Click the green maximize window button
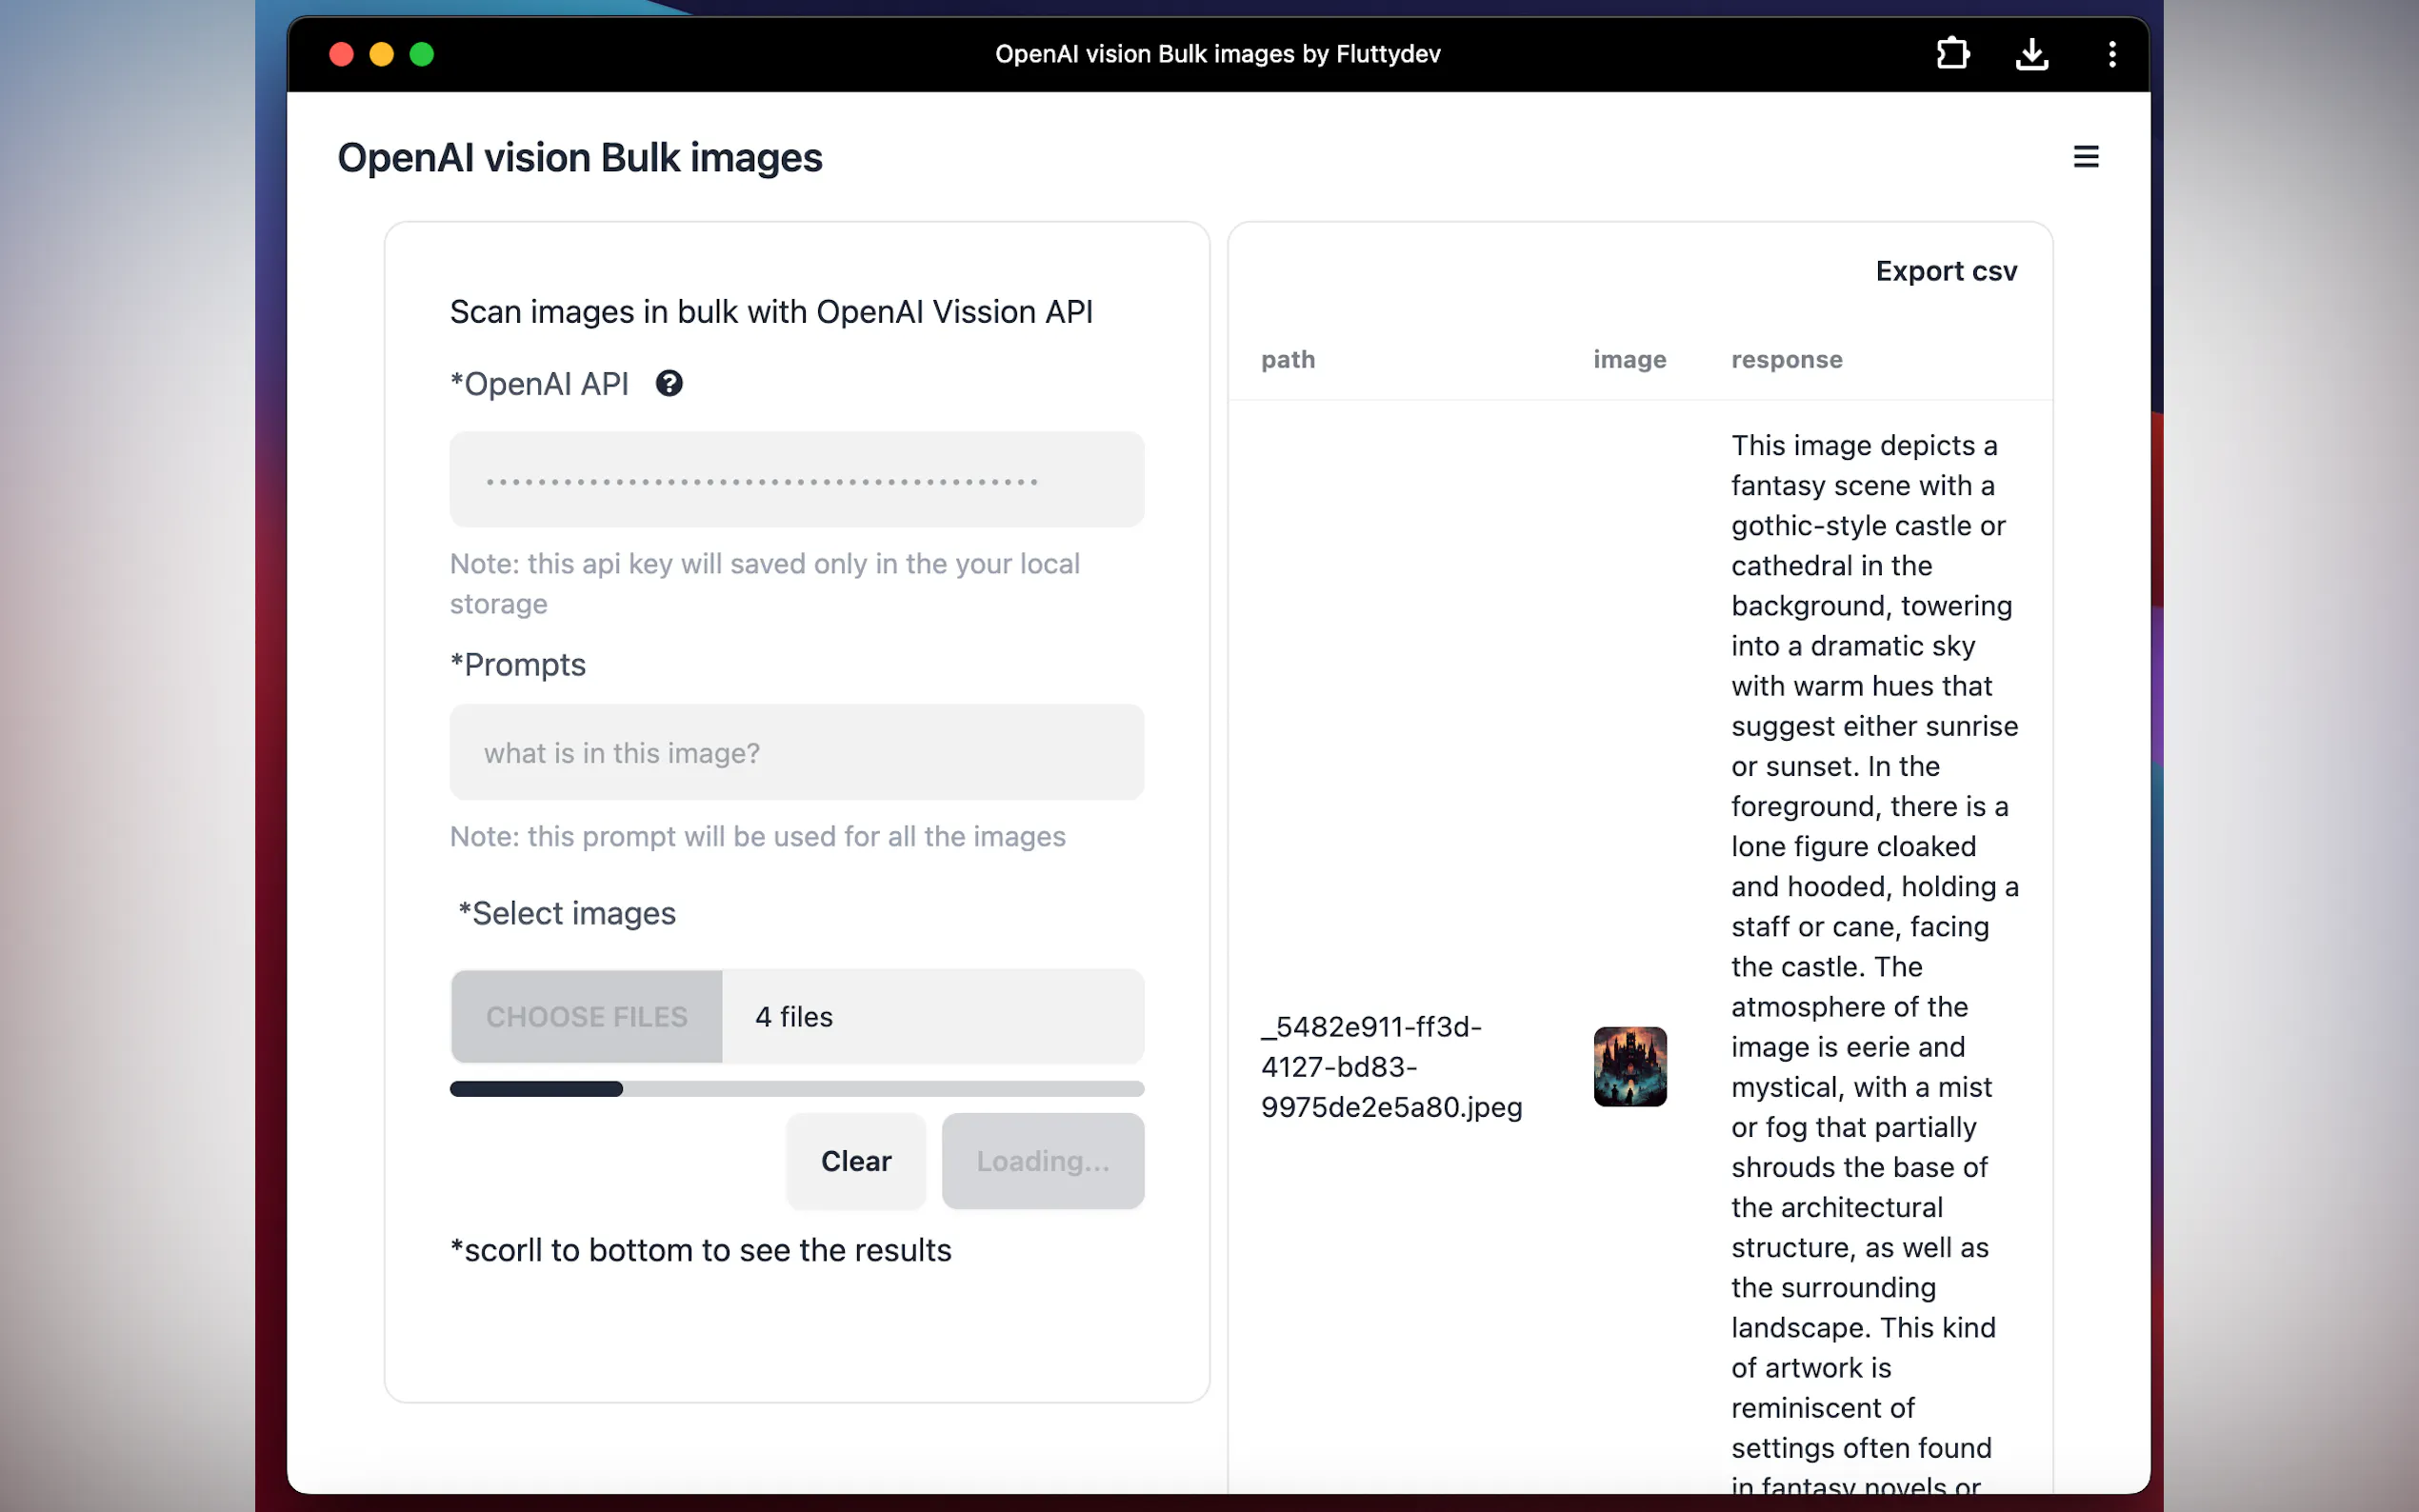Image resolution: width=2419 pixels, height=1512 pixels. point(422,54)
